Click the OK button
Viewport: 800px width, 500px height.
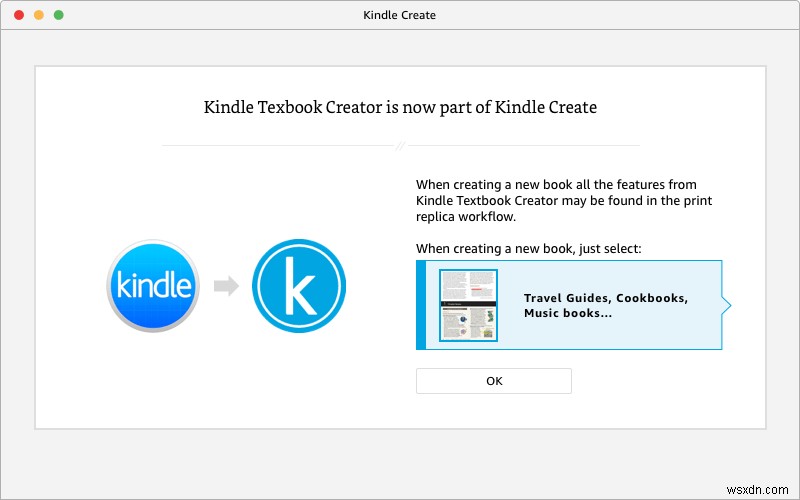(x=493, y=381)
